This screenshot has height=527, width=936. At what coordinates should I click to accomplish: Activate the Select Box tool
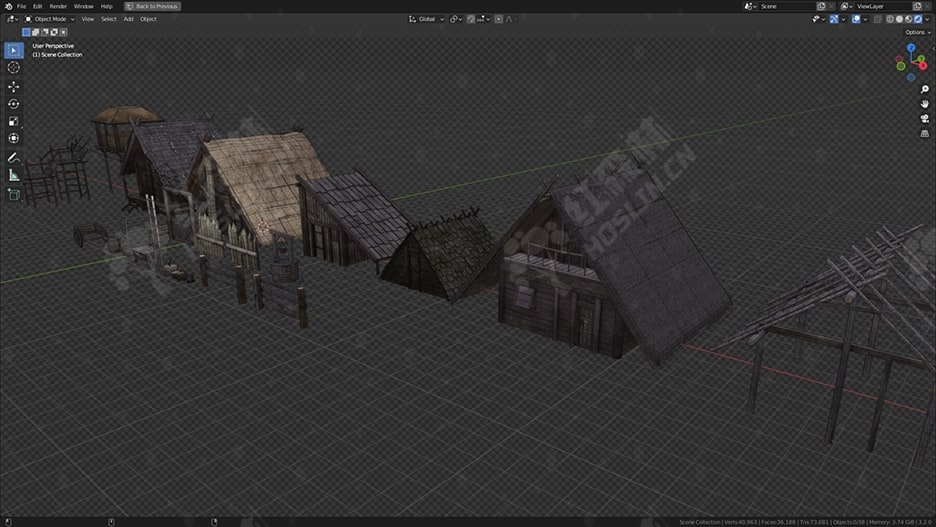(x=14, y=50)
